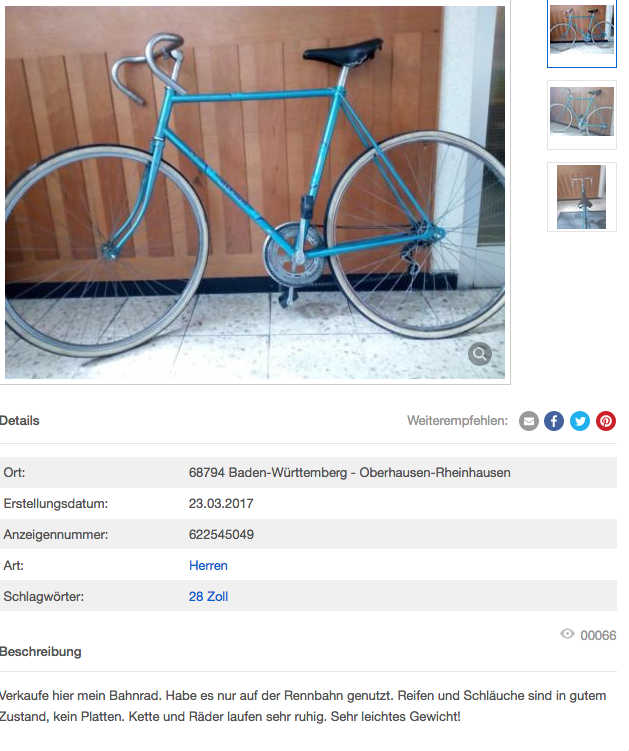Click the Beschreibung section heading

pyautogui.click(x=40, y=652)
